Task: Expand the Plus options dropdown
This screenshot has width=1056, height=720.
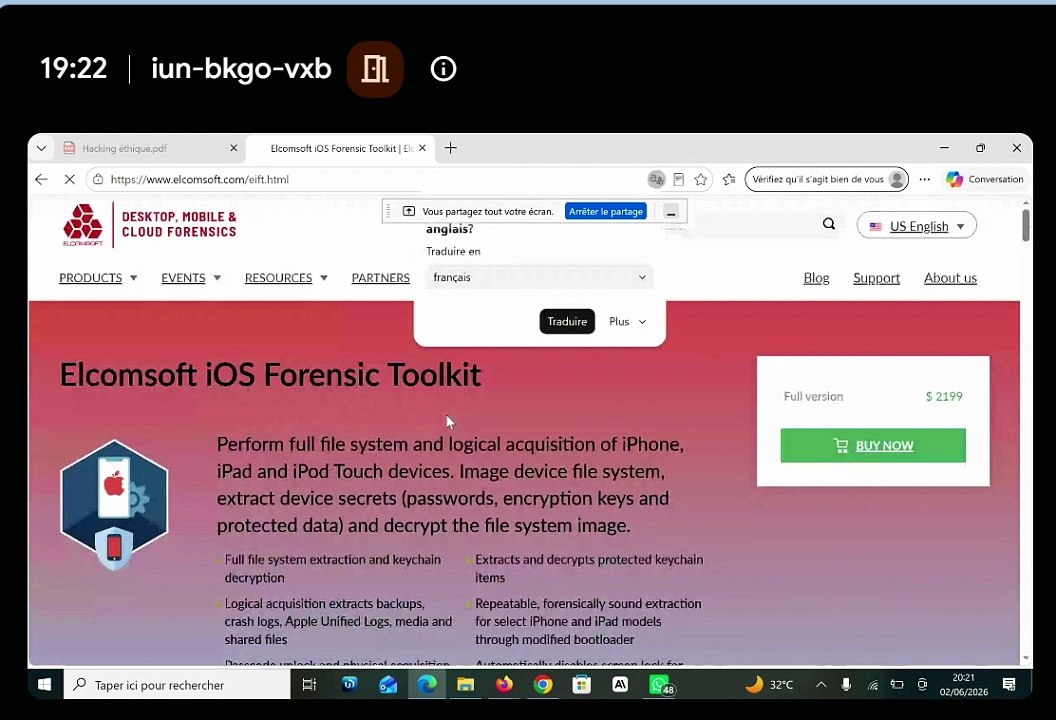Action: click(x=627, y=322)
